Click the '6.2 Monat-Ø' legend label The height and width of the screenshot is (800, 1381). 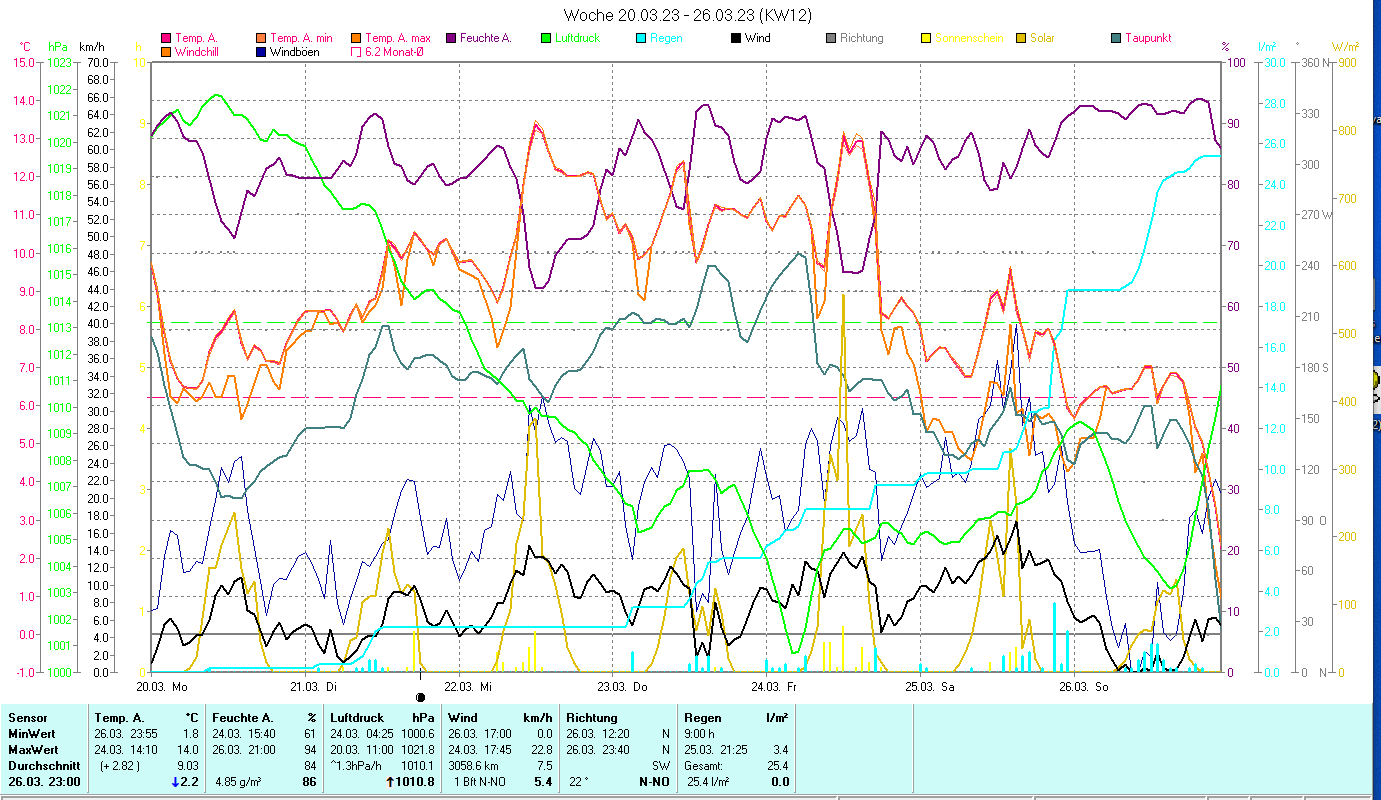[x=394, y=52]
